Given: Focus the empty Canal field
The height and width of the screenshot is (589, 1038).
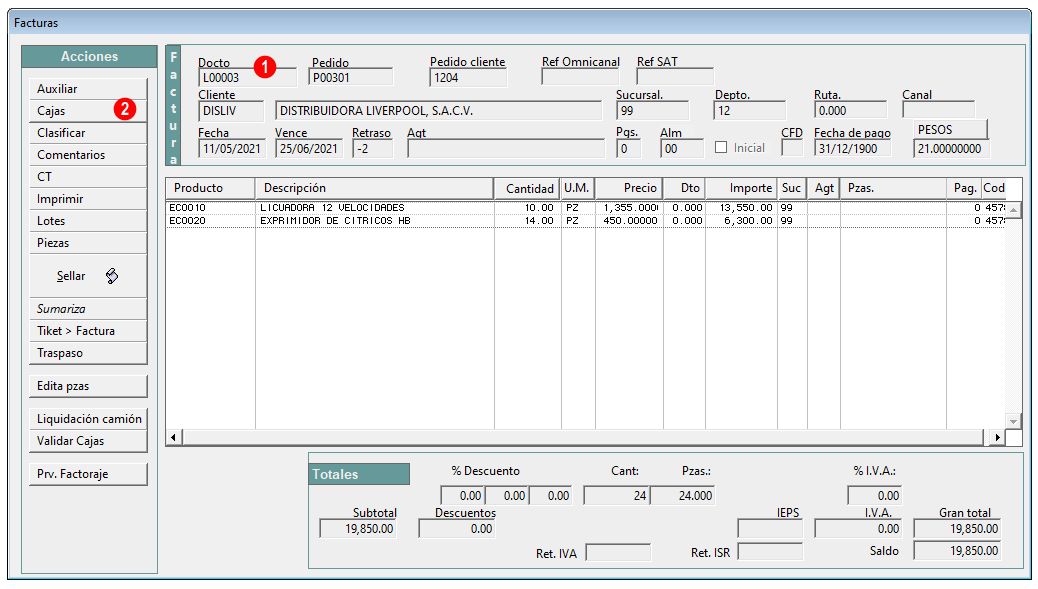Looking at the screenshot, I should (939, 110).
